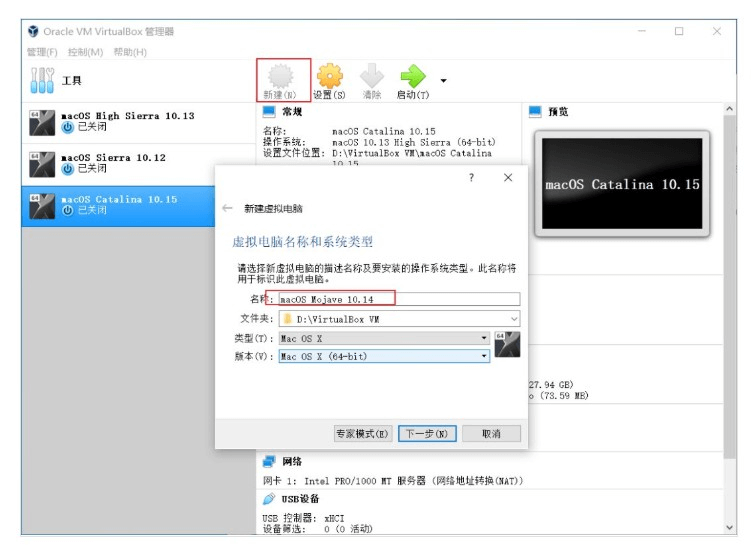Click the USB section icon

point(269,499)
